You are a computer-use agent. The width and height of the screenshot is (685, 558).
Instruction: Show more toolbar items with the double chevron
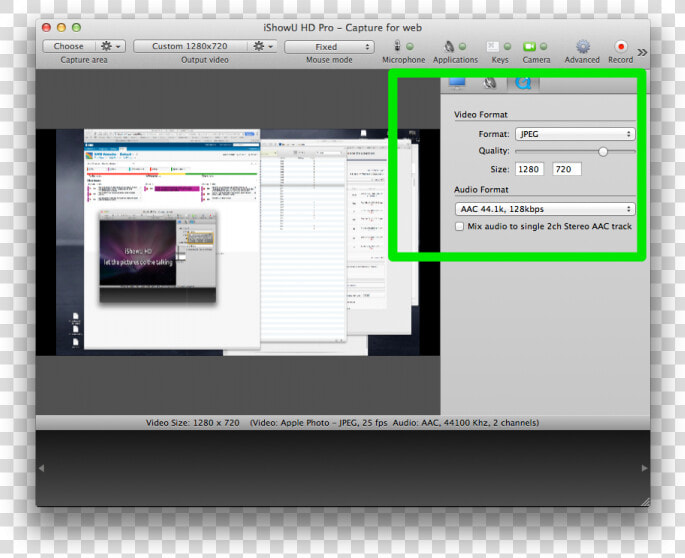click(x=642, y=52)
